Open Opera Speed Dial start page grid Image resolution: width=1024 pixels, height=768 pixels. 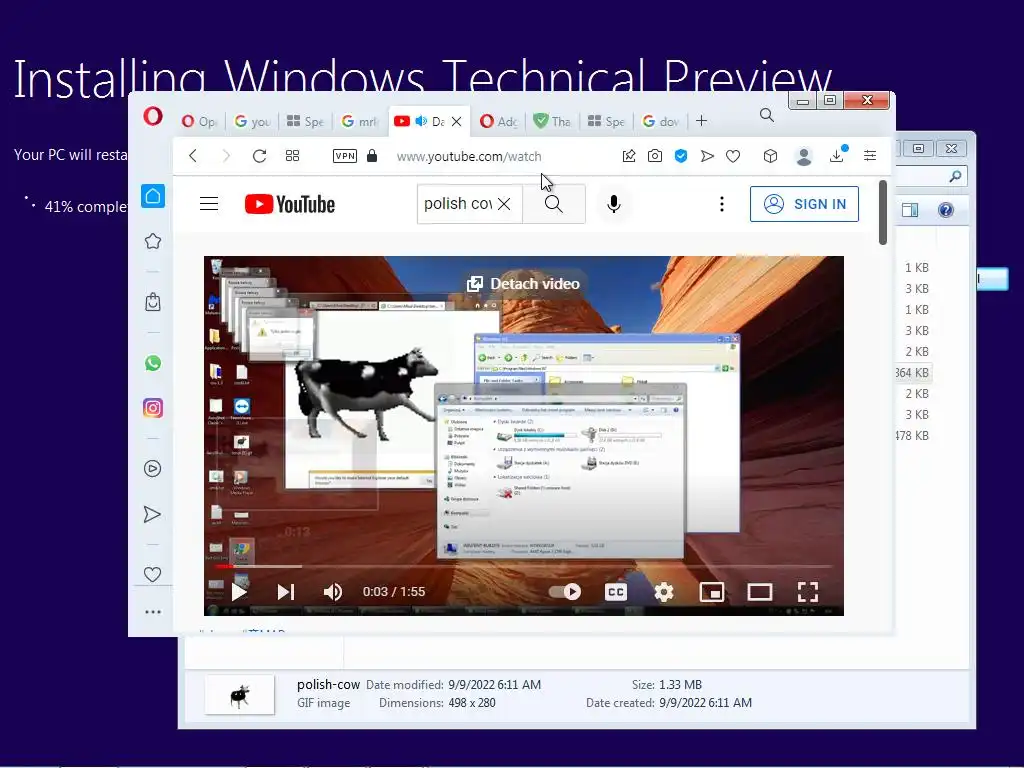(x=293, y=156)
